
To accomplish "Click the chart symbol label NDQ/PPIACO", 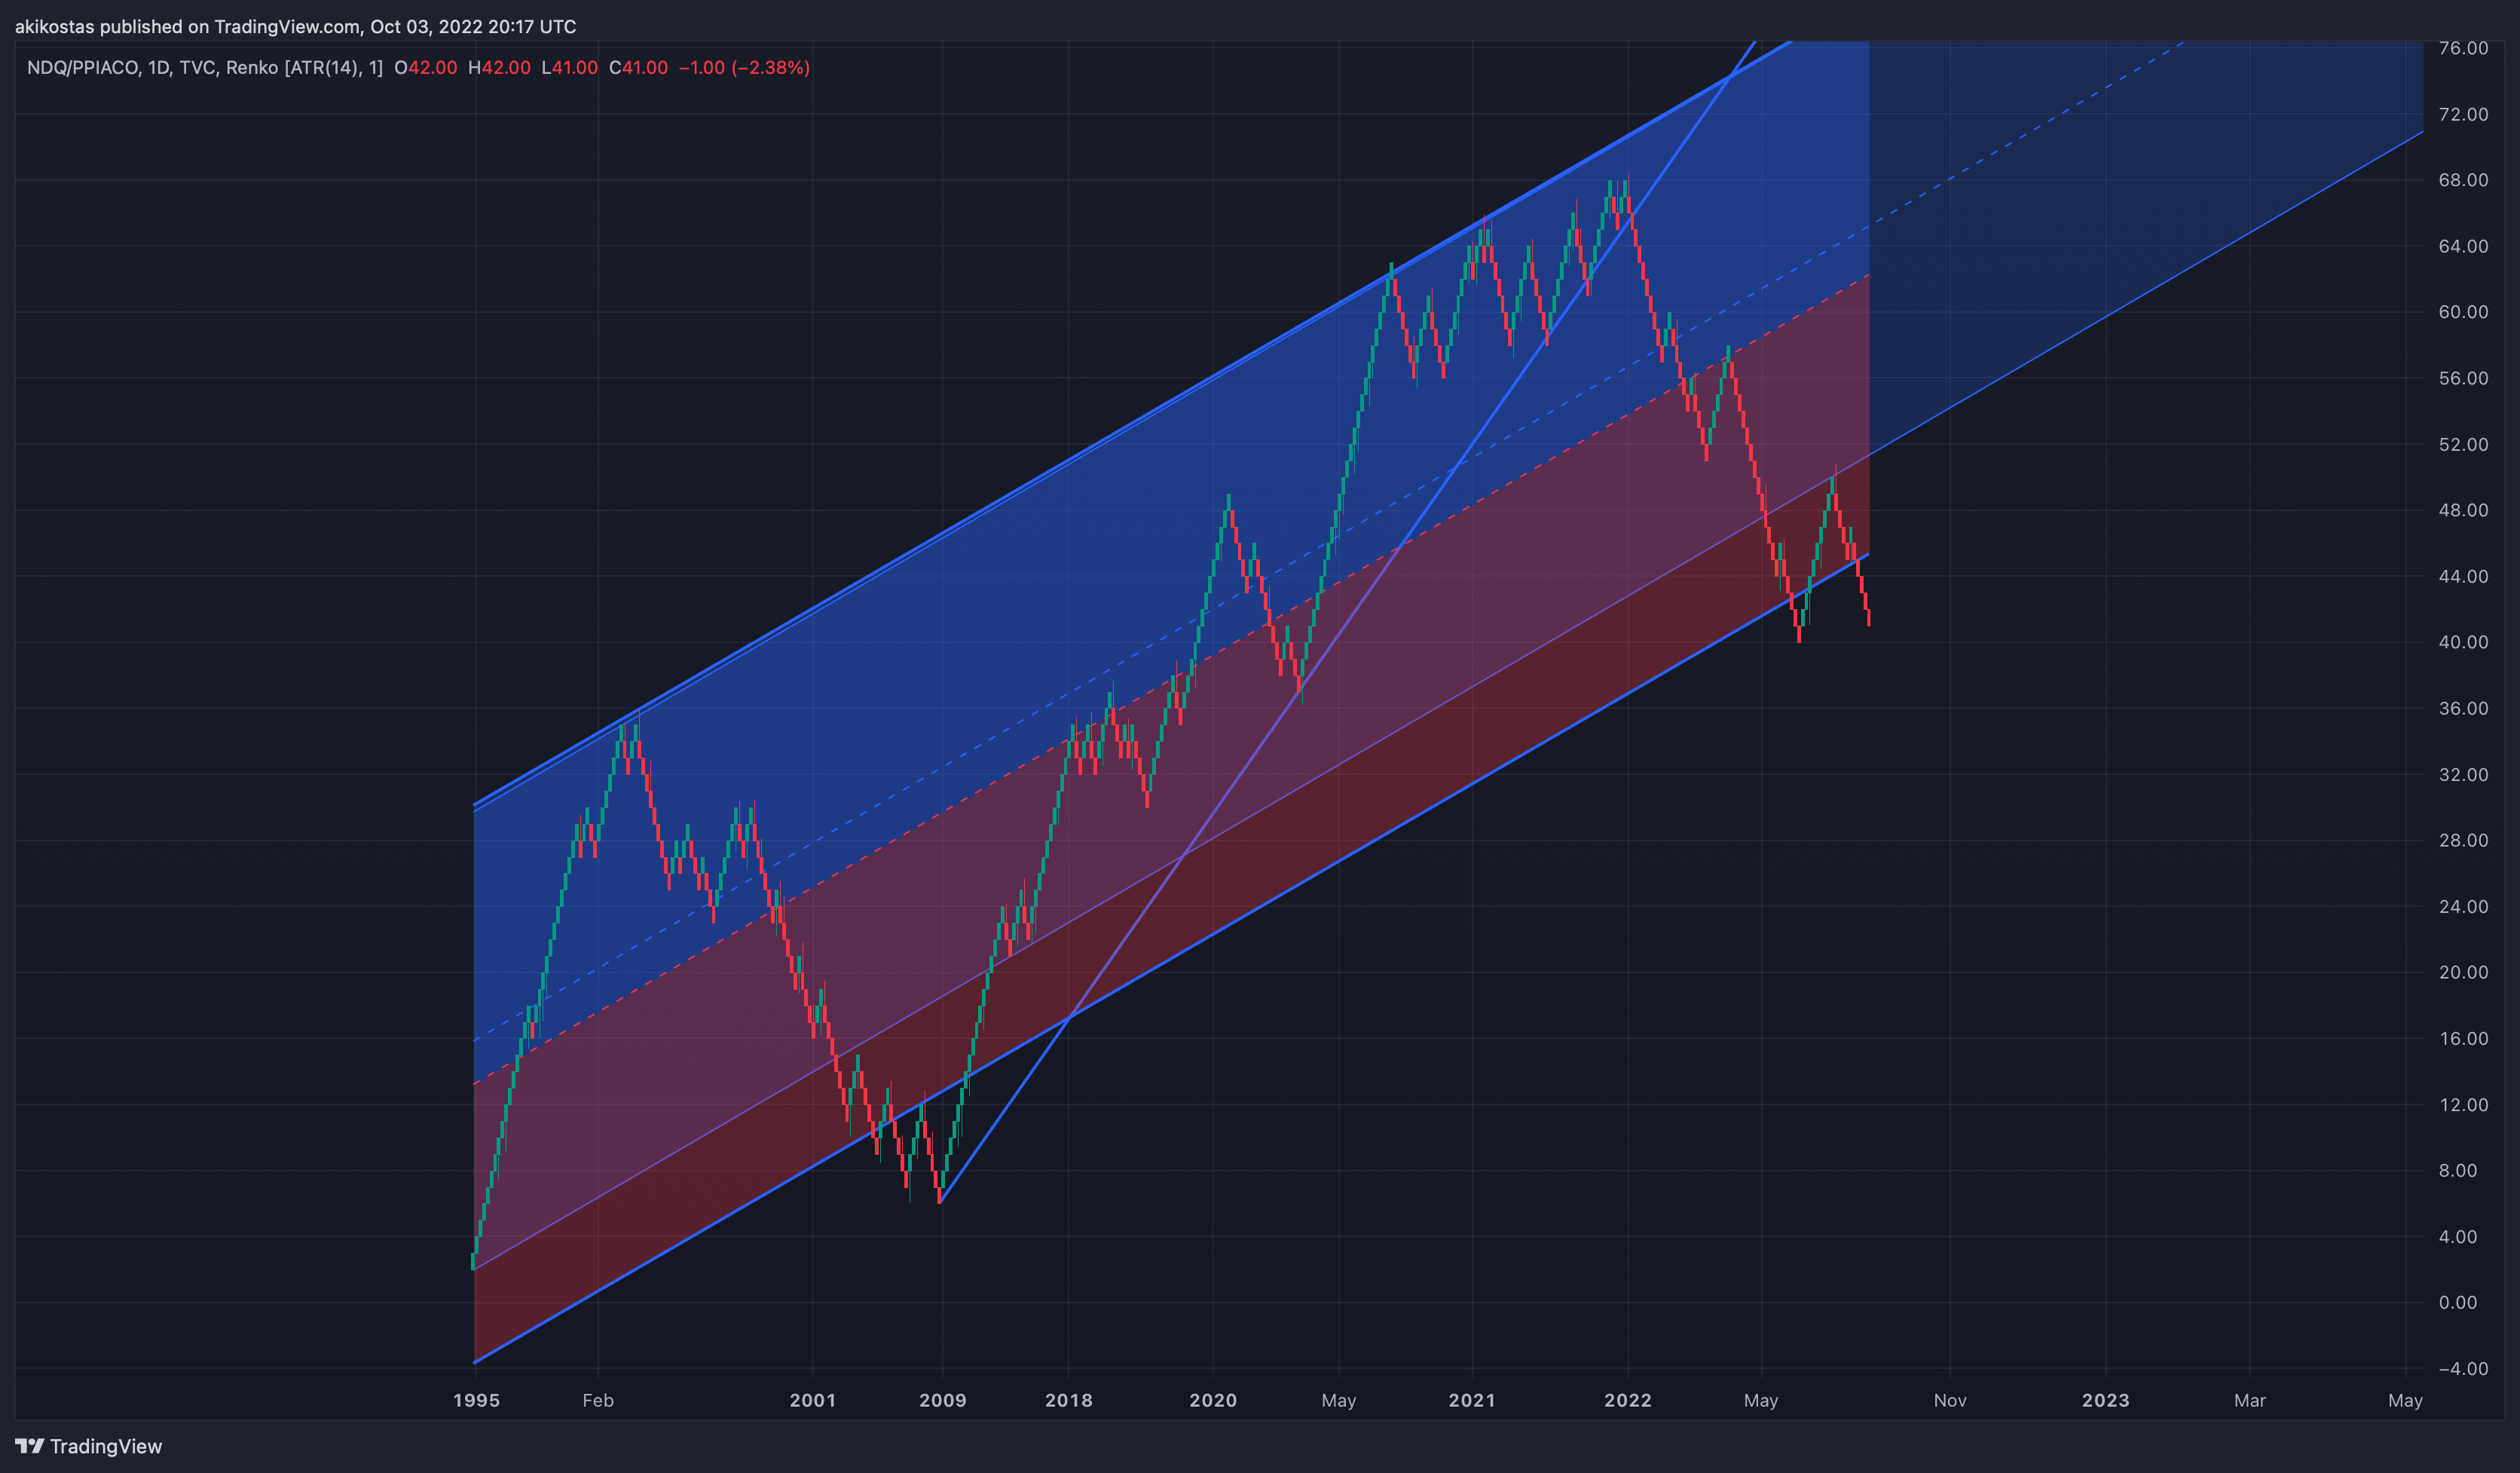I will (x=82, y=68).
